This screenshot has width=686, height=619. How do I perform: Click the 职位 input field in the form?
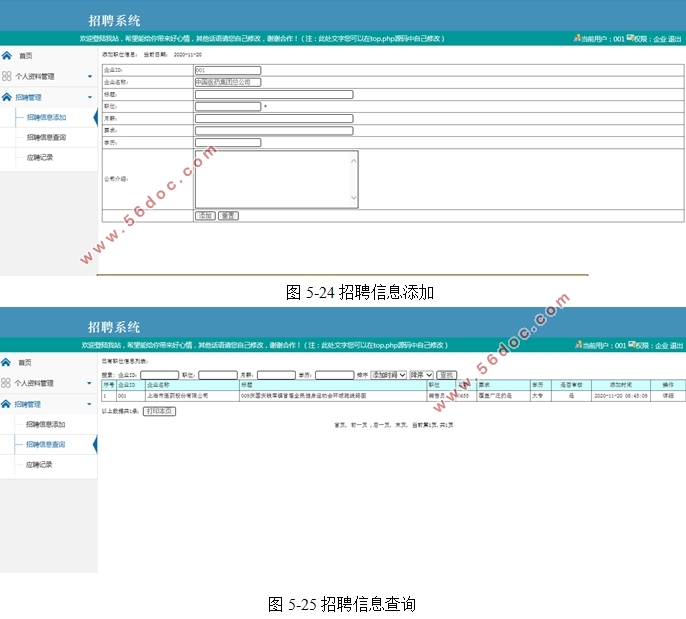coord(228,106)
